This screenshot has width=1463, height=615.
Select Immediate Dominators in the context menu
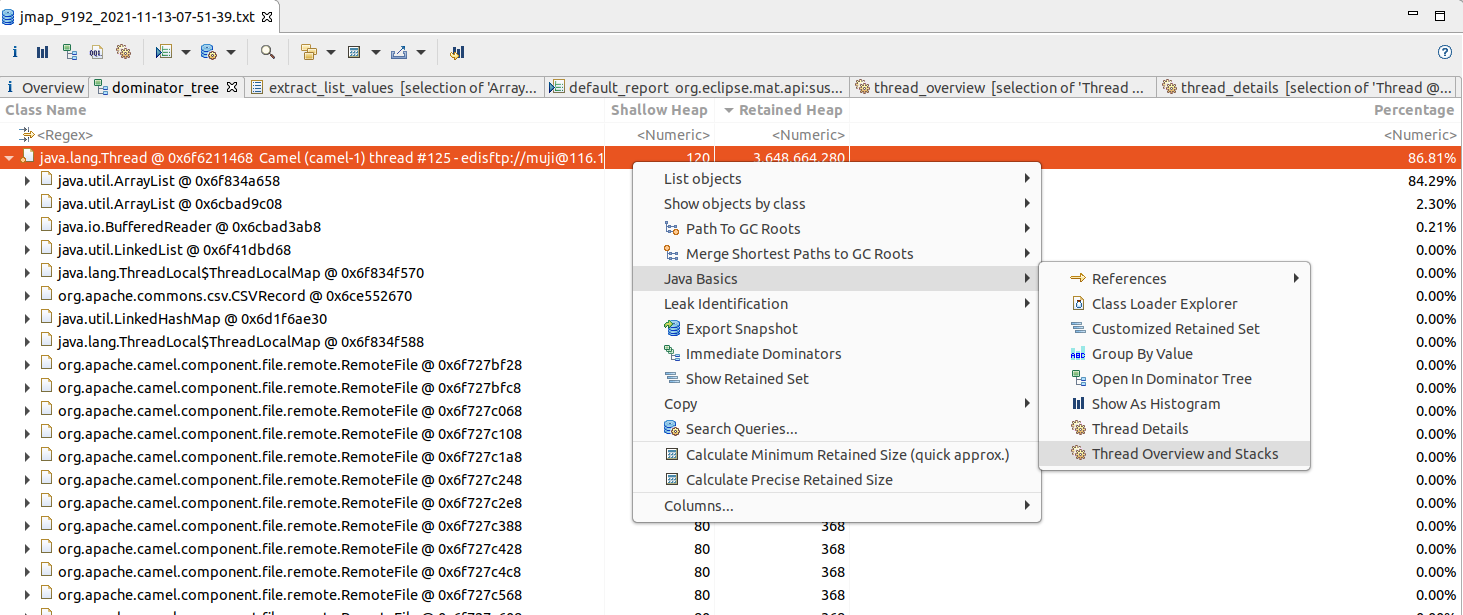pos(837,354)
